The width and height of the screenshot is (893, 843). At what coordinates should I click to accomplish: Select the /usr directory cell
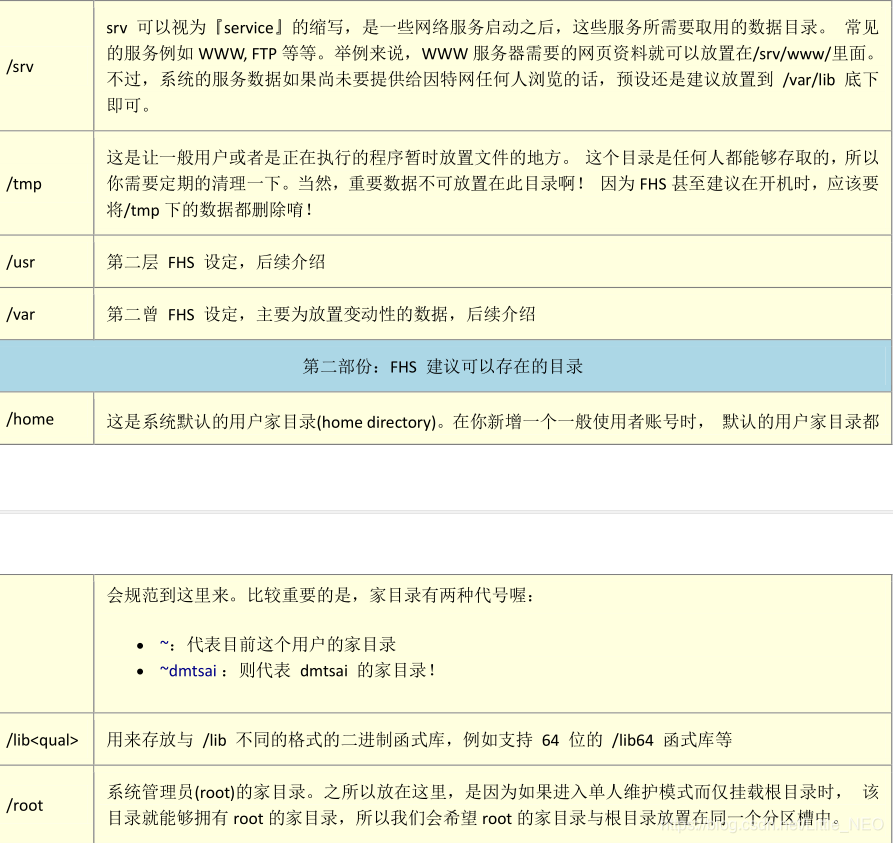[46, 261]
